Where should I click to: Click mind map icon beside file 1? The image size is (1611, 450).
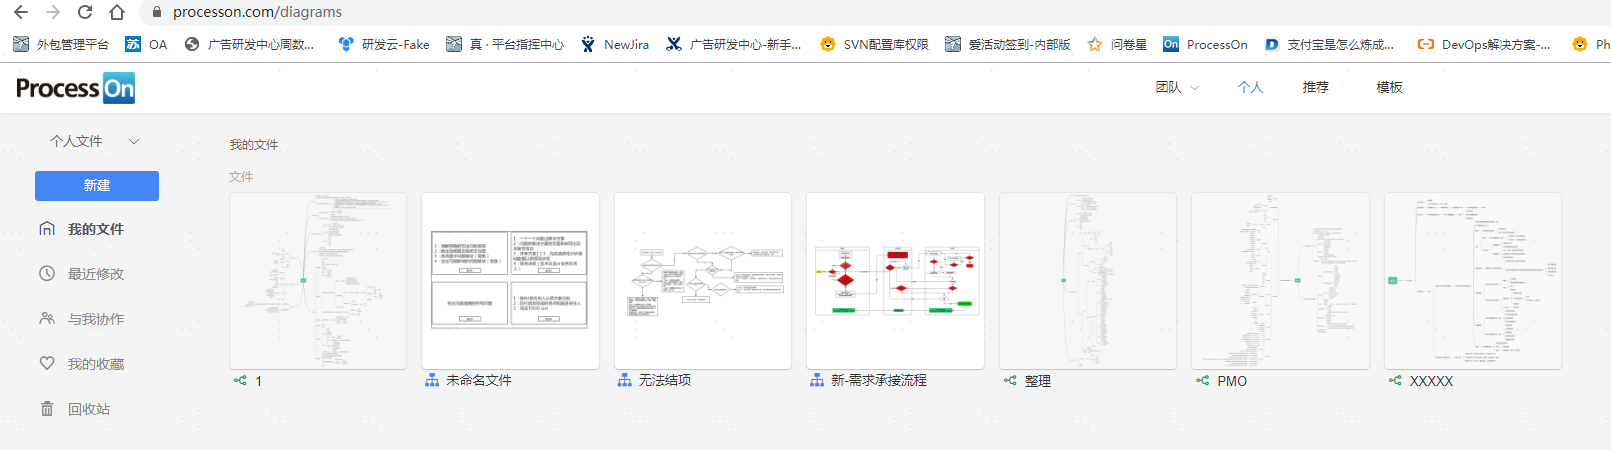(240, 380)
